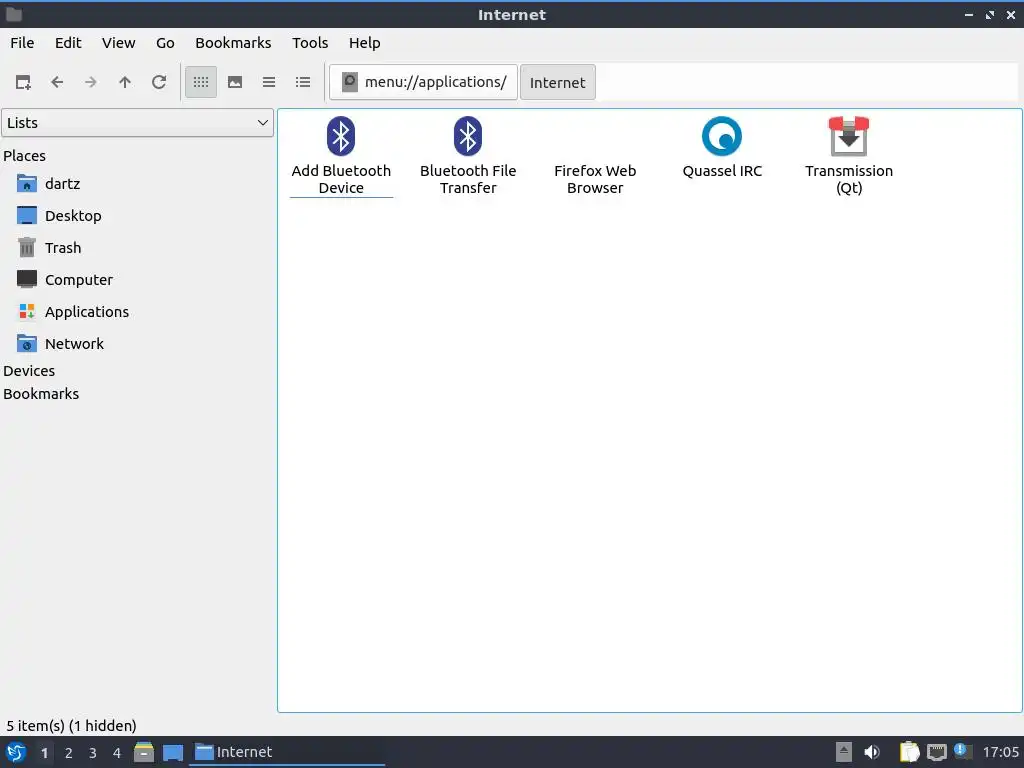Screen dimensions: 1024x768
Task: Open the Bookmarks menu
Action: click(233, 43)
